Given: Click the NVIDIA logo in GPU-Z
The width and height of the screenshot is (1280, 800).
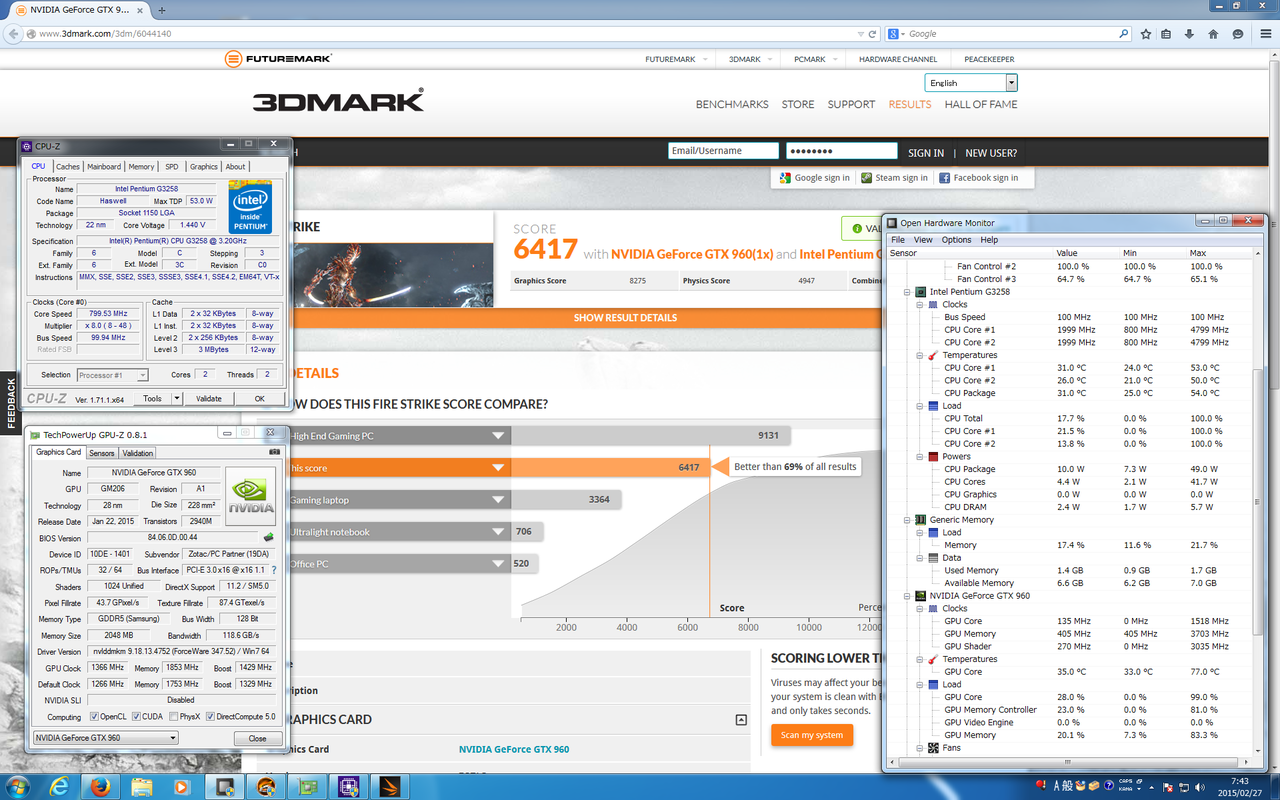Looking at the screenshot, I should click(x=250, y=497).
